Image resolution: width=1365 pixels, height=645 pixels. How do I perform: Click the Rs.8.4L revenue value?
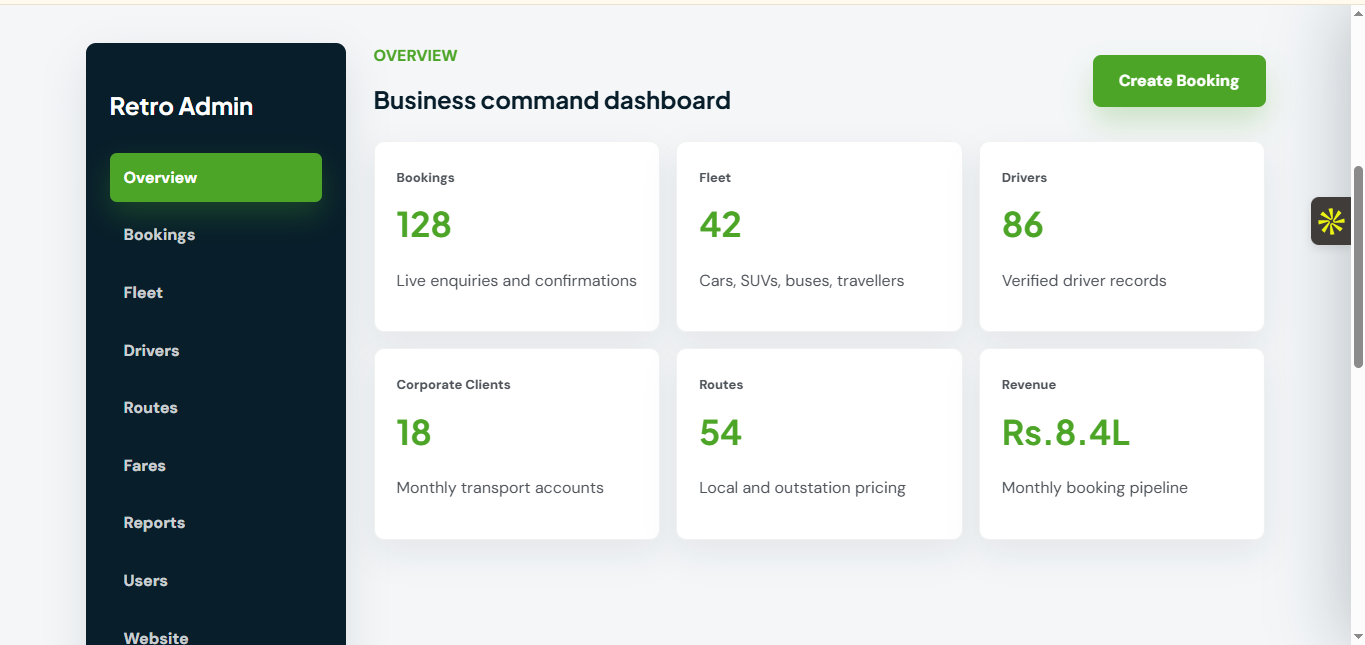click(1066, 432)
